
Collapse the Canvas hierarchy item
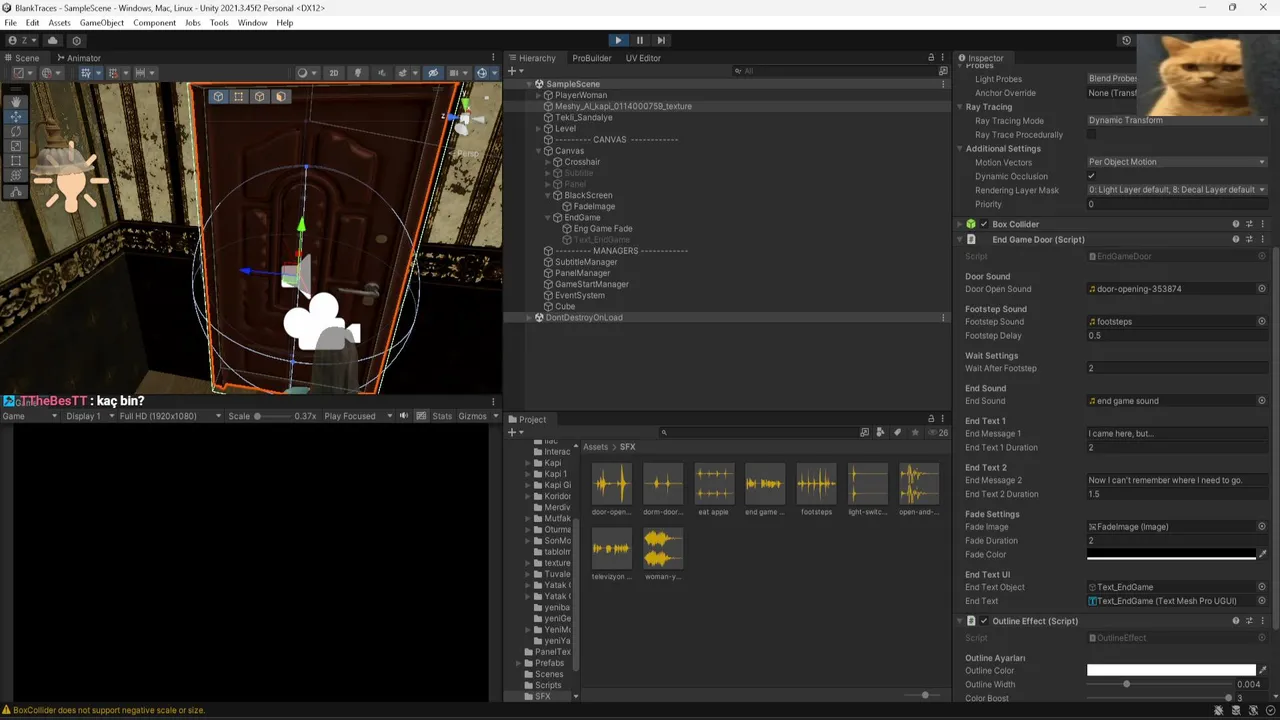pos(538,151)
